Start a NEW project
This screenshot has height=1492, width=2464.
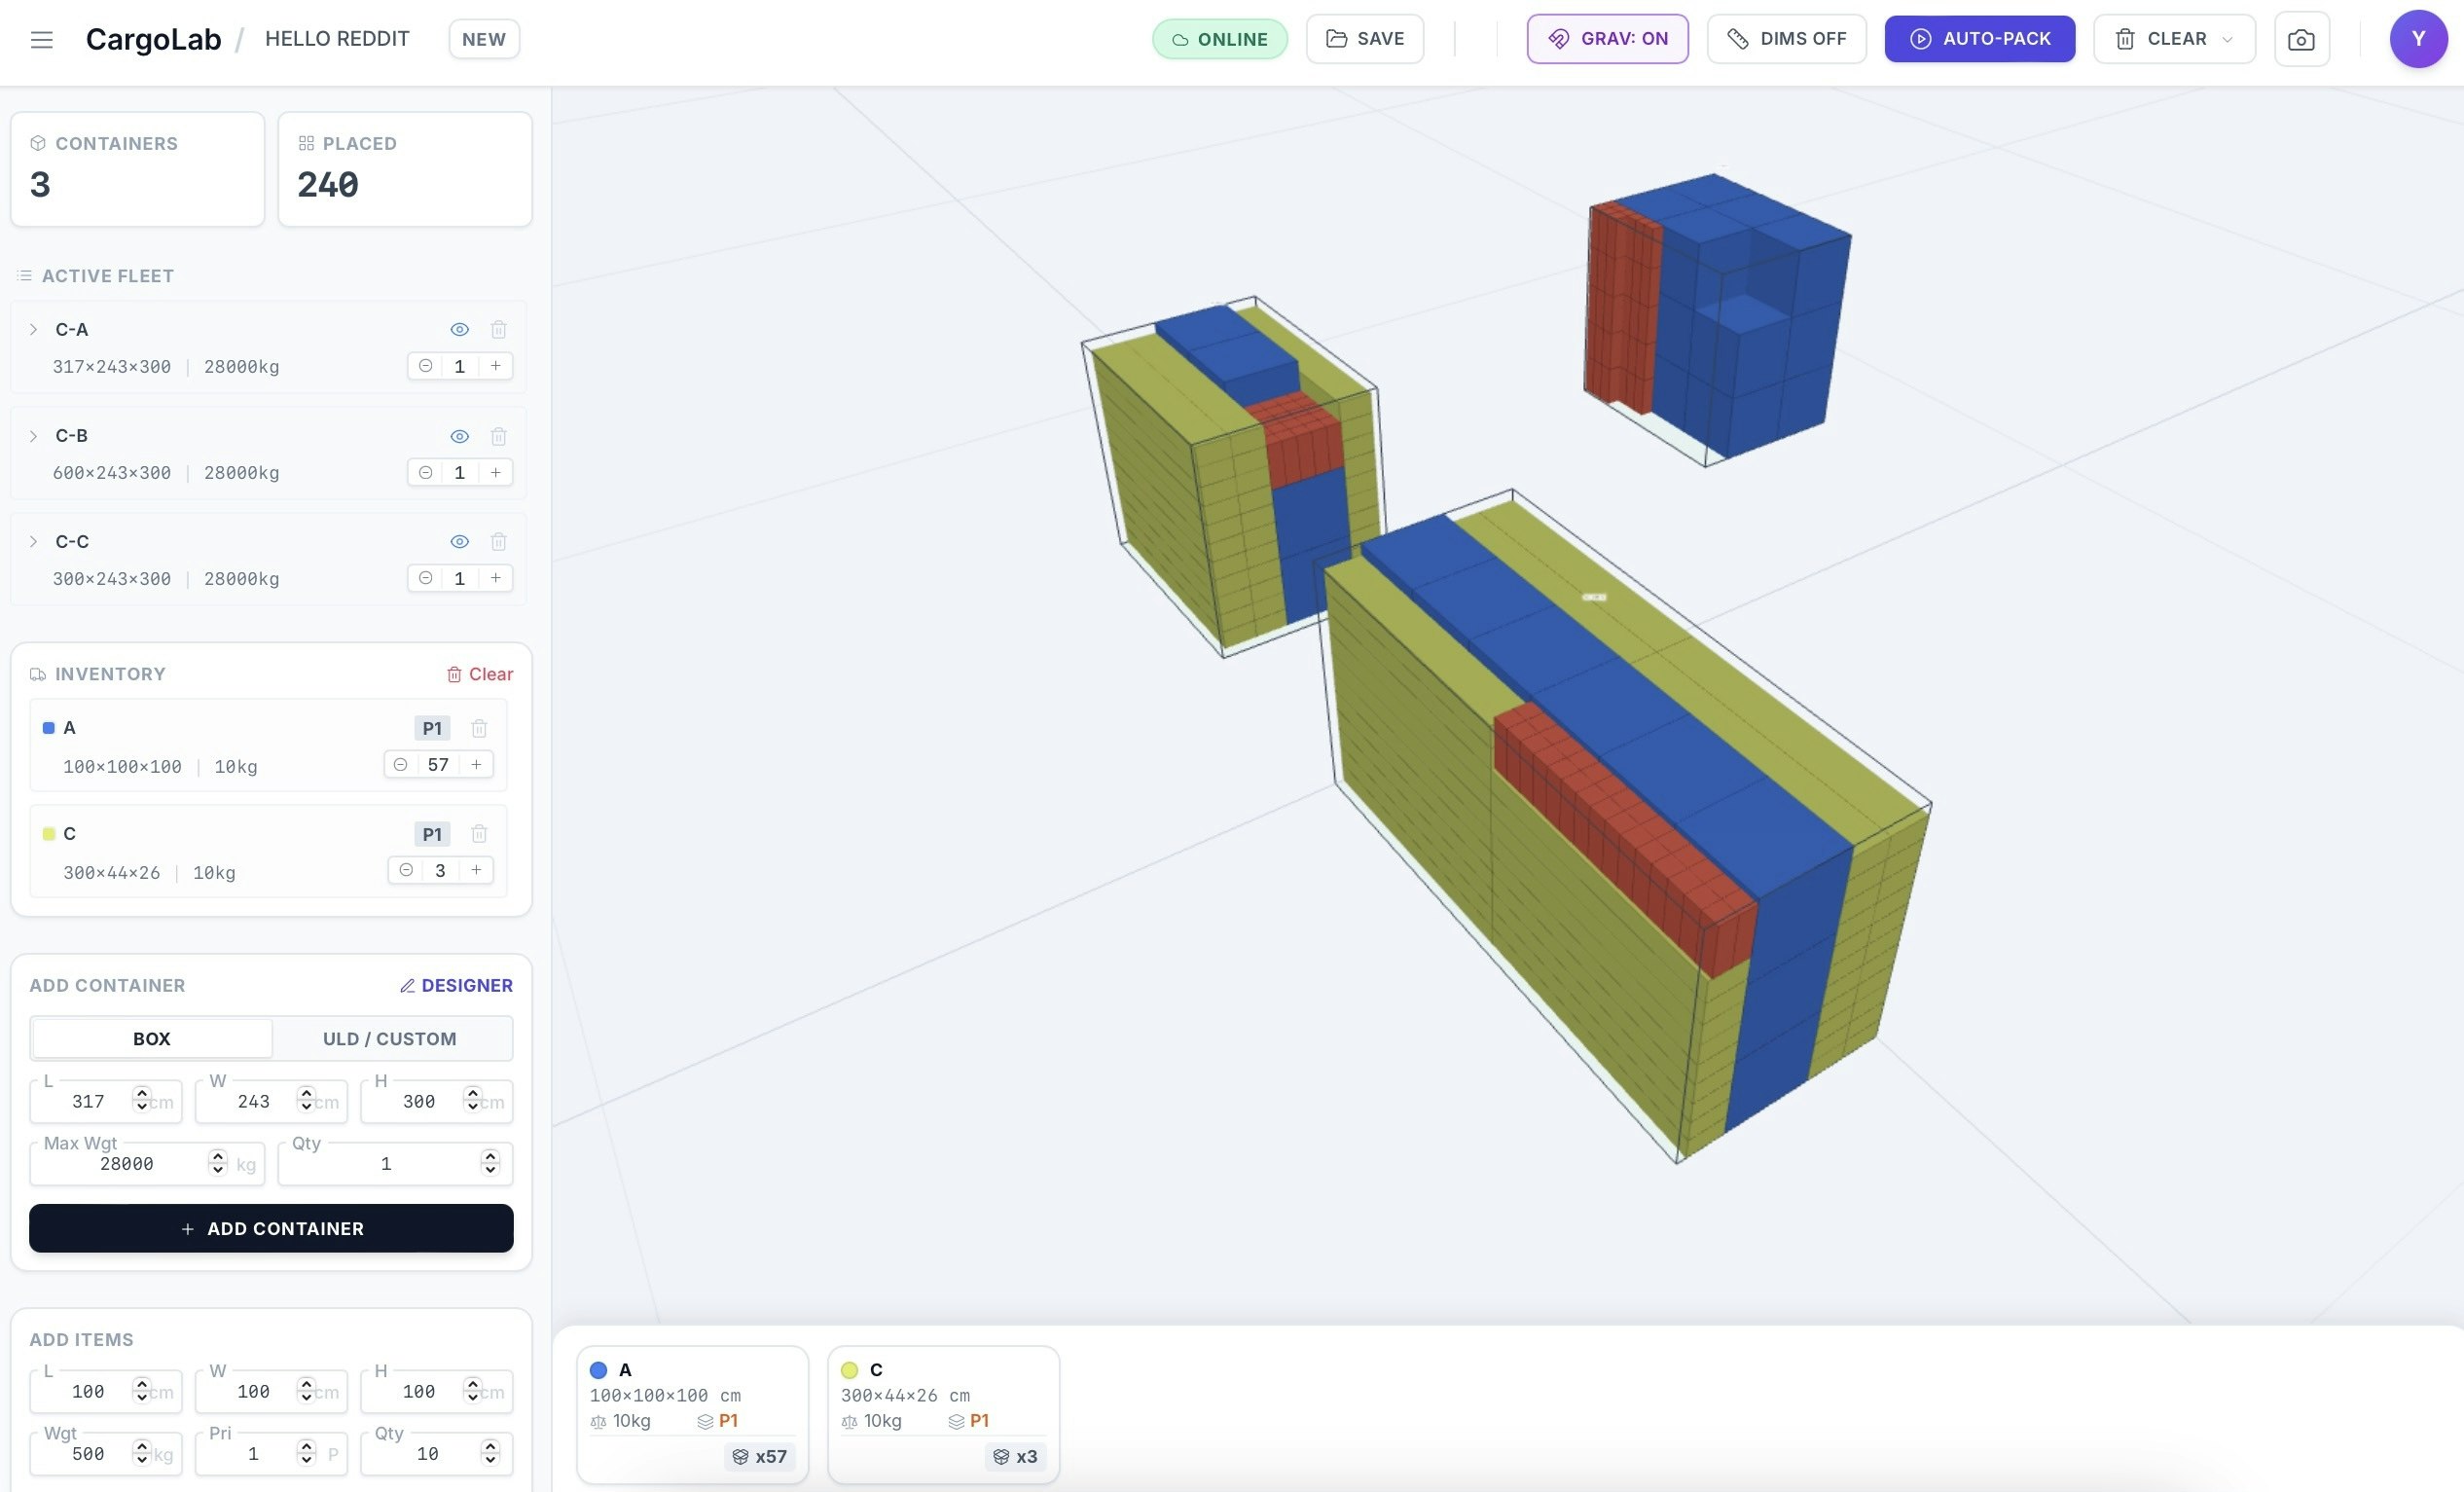(483, 39)
